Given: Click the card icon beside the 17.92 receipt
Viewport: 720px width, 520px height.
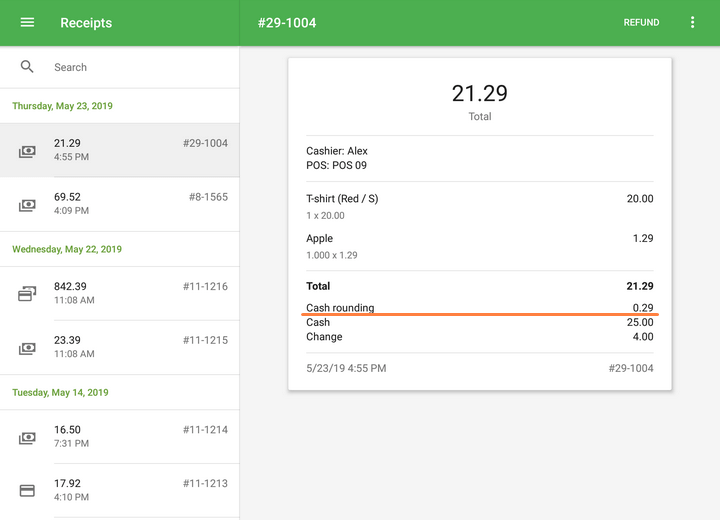Looking at the screenshot, I should point(27,491).
